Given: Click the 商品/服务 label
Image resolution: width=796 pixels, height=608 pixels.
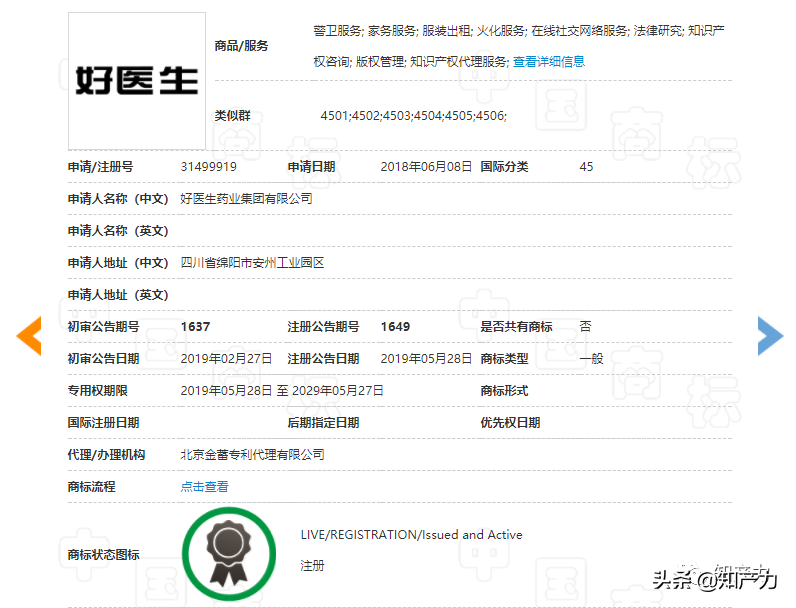Looking at the screenshot, I should click(x=241, y=46).
